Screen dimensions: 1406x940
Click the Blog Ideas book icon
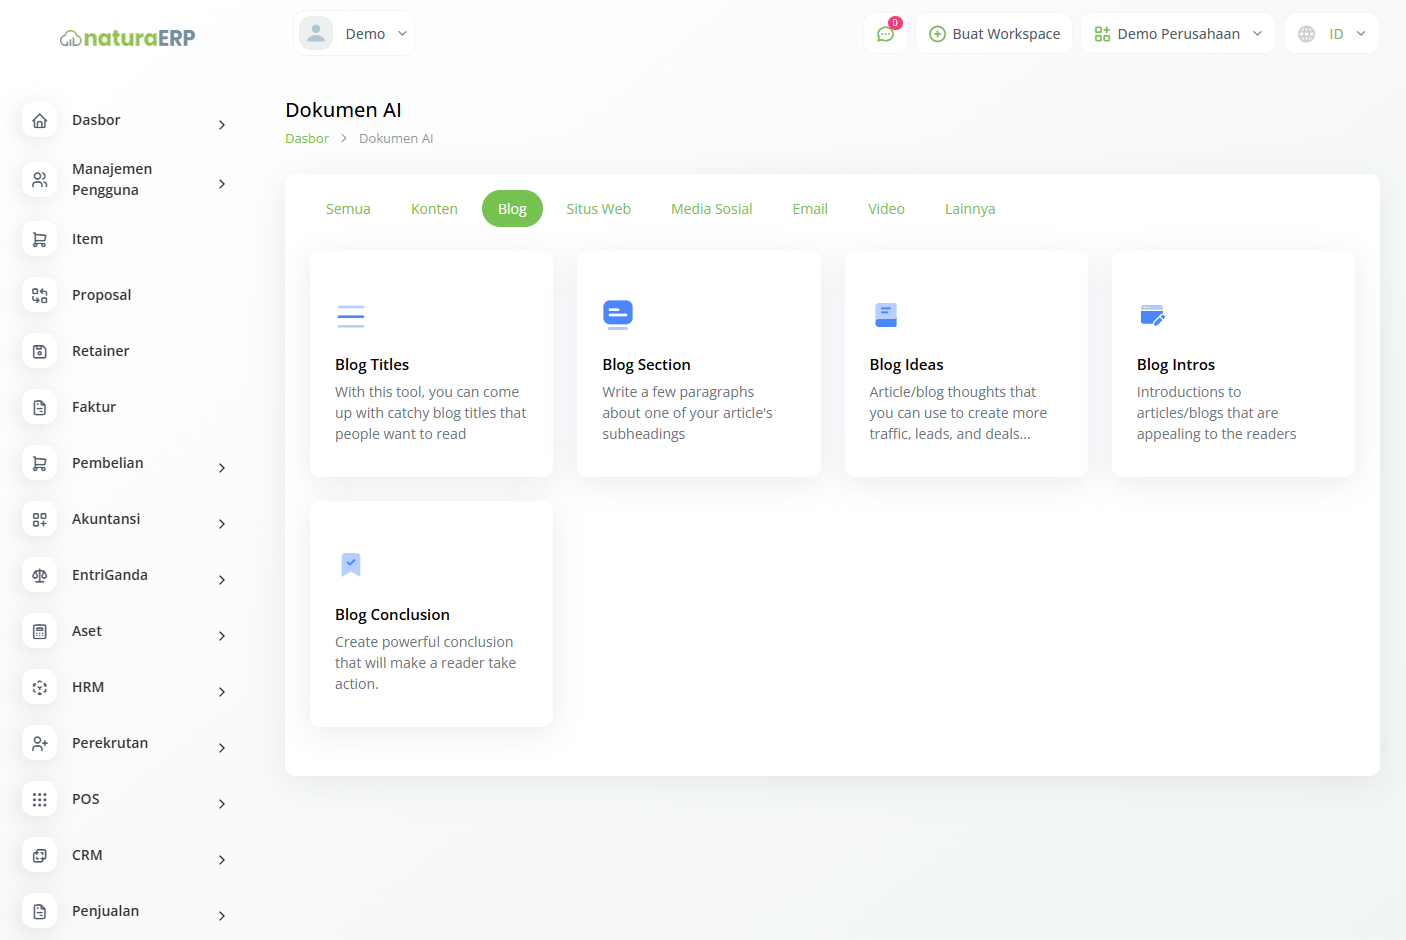pos(885,315)
